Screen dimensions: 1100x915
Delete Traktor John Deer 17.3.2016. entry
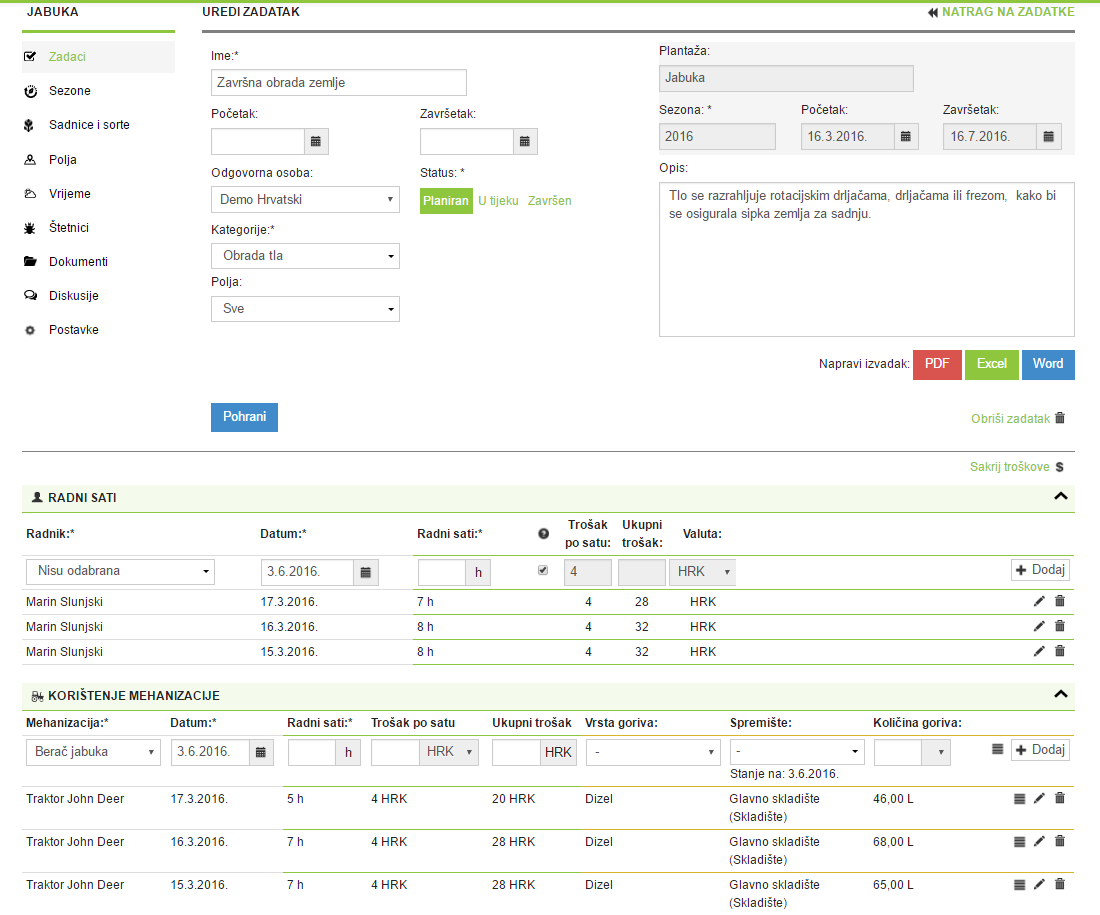[1060, 798]
